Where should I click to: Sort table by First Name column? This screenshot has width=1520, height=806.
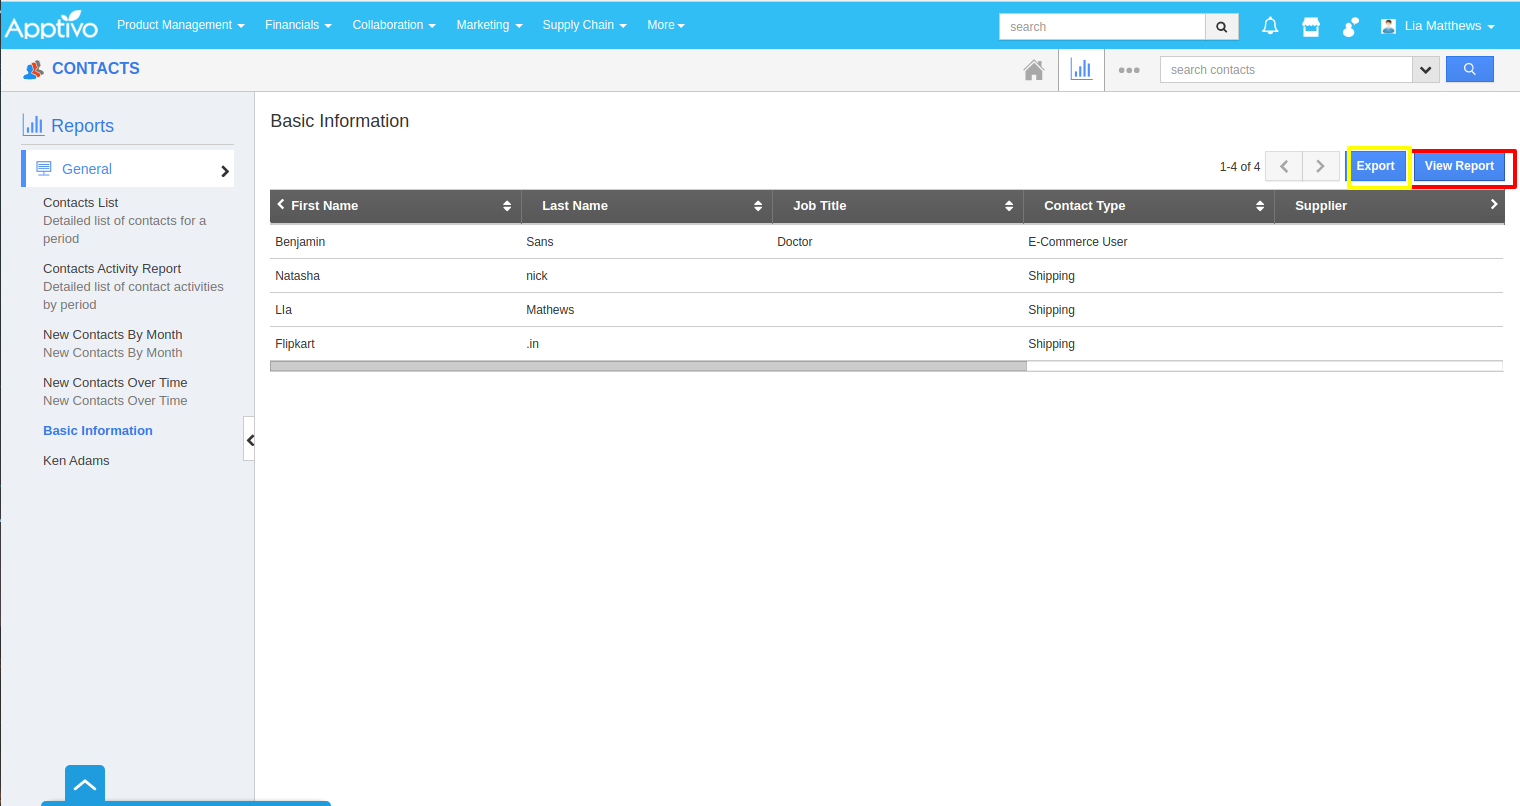tap(507, 206)
